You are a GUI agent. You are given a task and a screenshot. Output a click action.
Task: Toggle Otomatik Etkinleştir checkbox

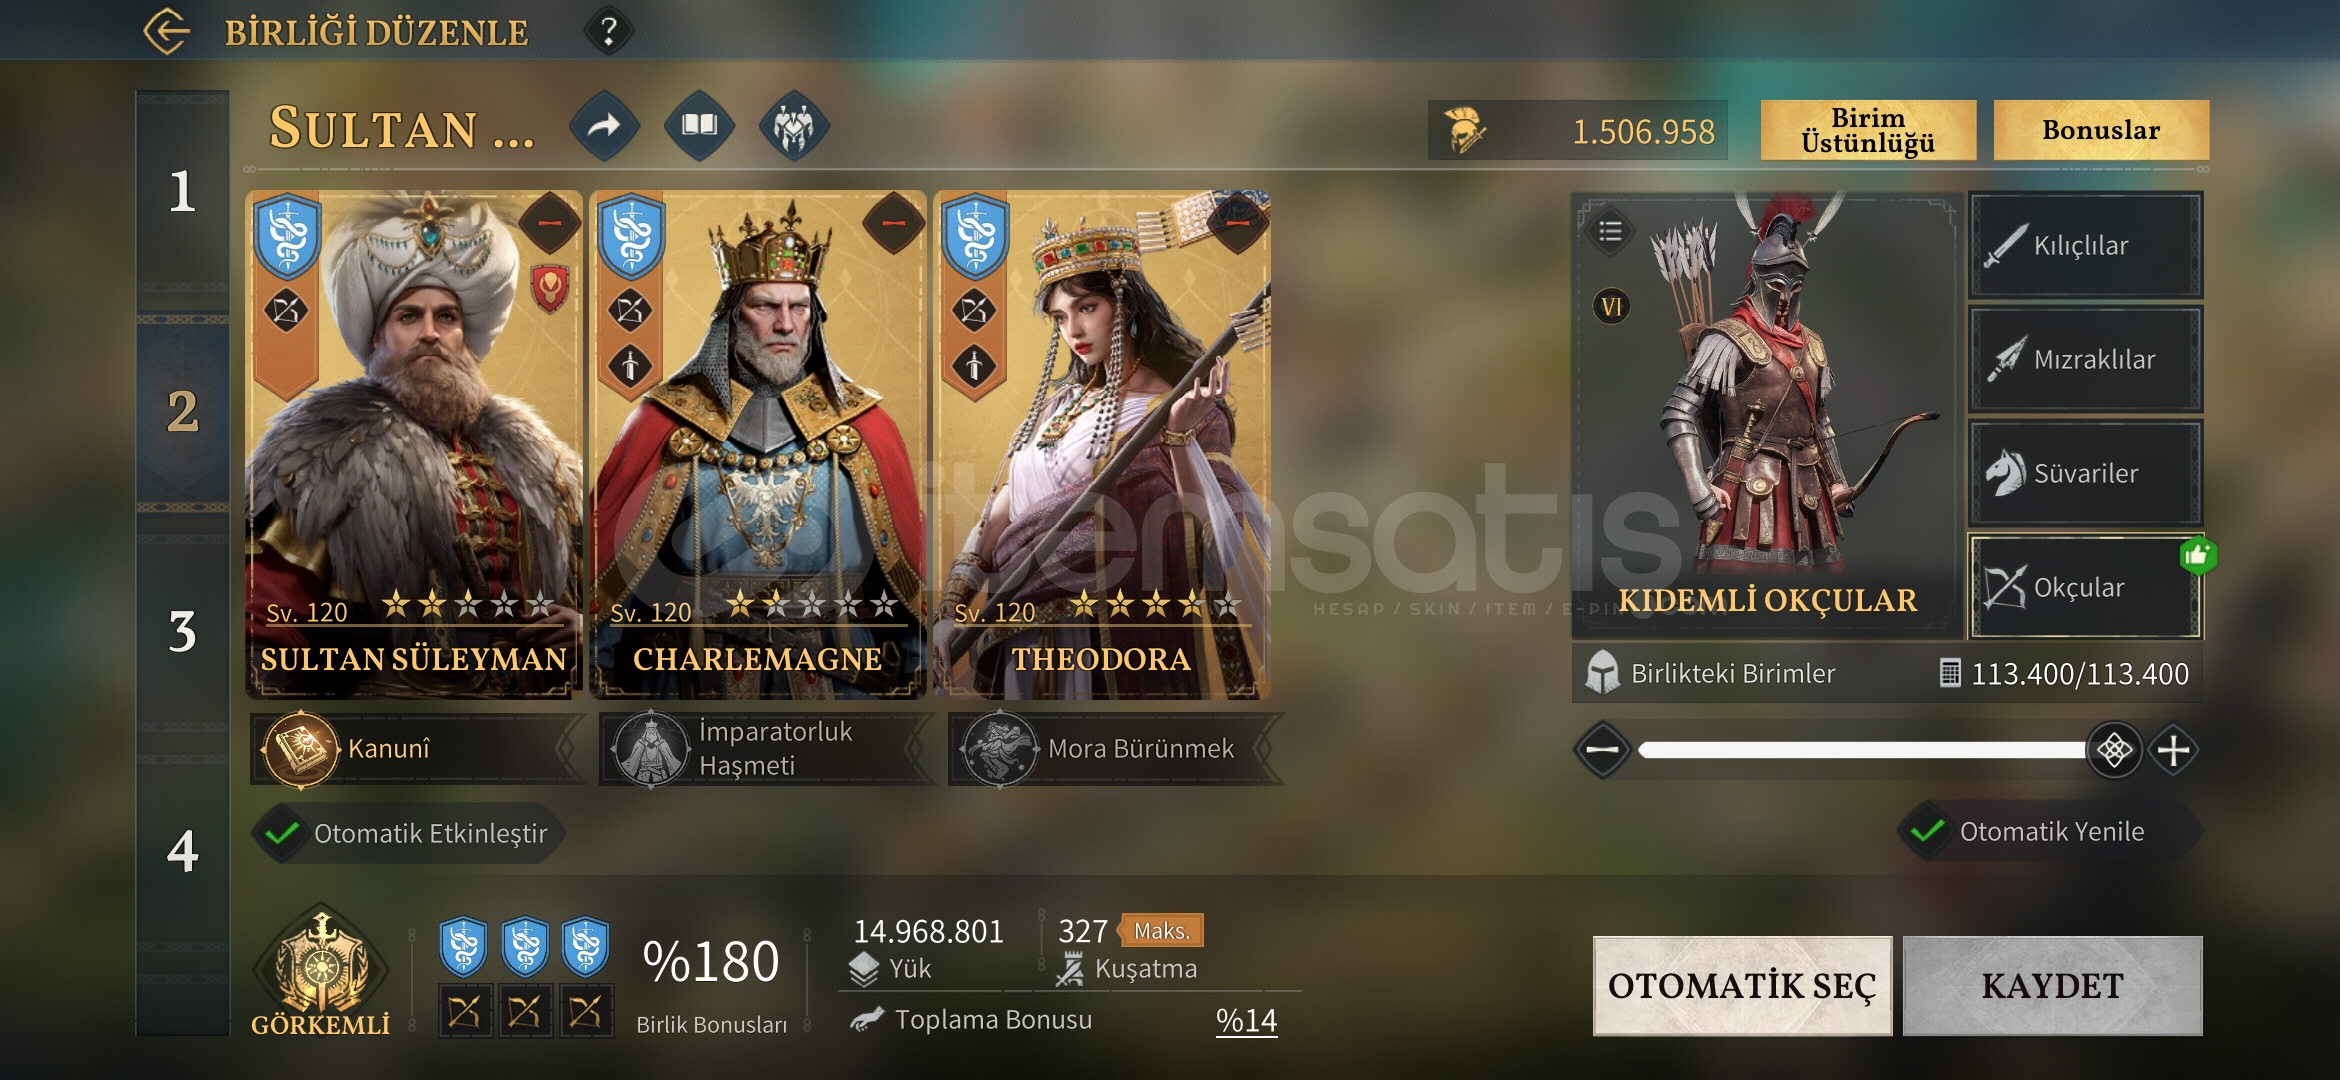point(283,833)
